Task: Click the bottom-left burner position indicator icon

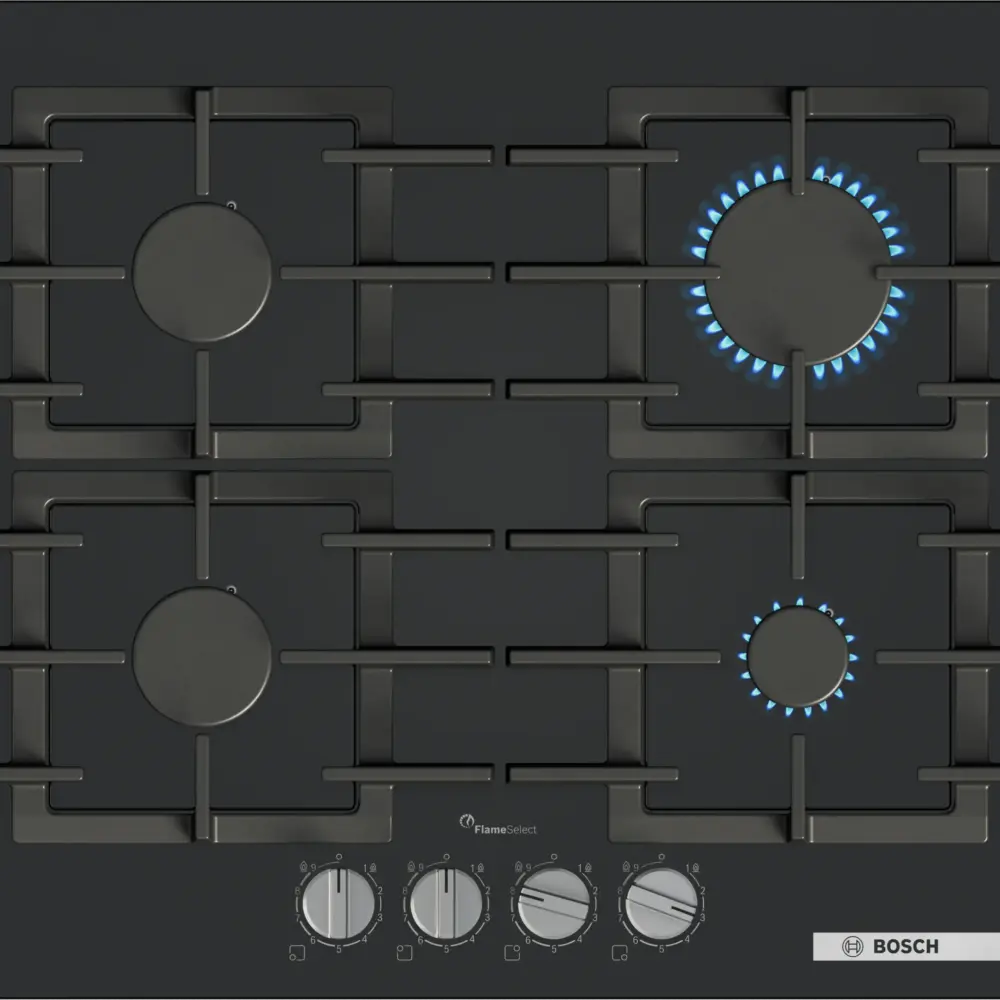Action: pyautogui.click(x=297, y=953)
